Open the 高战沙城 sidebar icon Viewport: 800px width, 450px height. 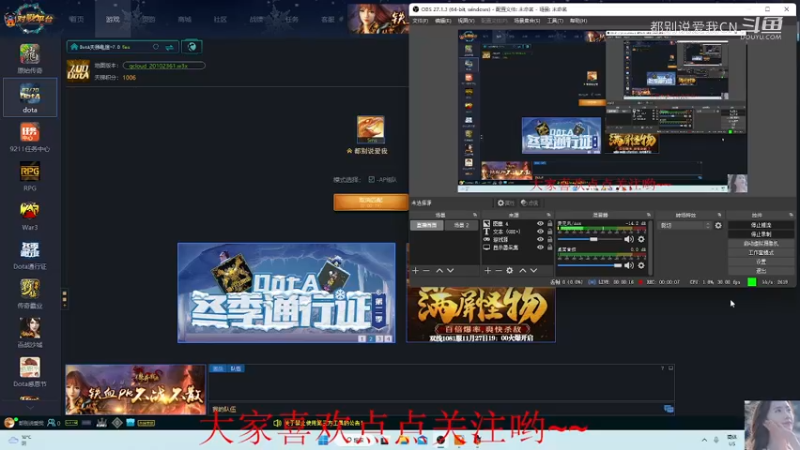pyautogui.click(x=30, y=329)
